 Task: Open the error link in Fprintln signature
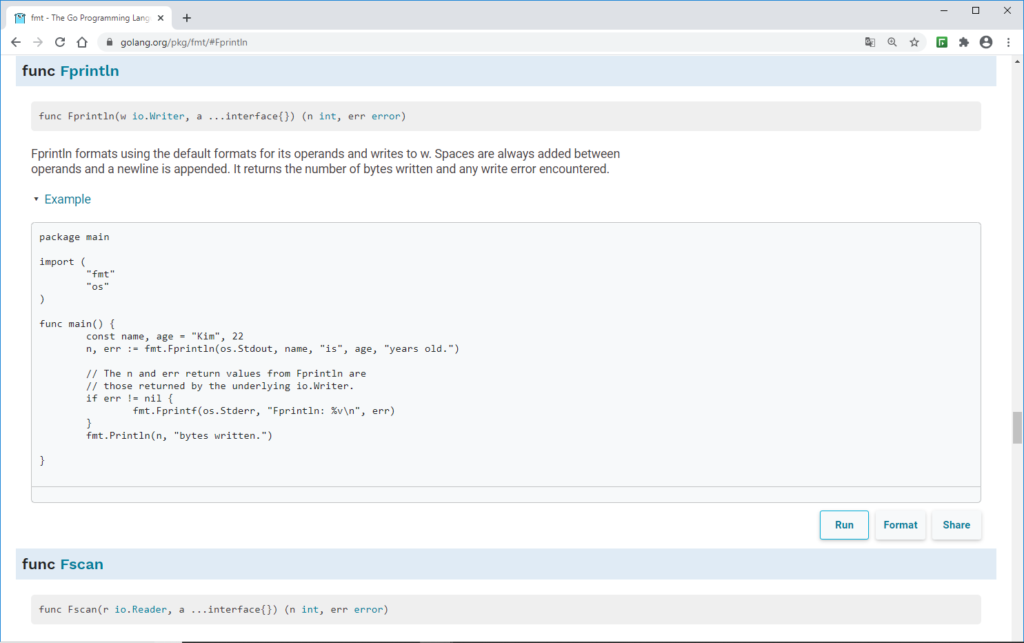click(386, 116)
